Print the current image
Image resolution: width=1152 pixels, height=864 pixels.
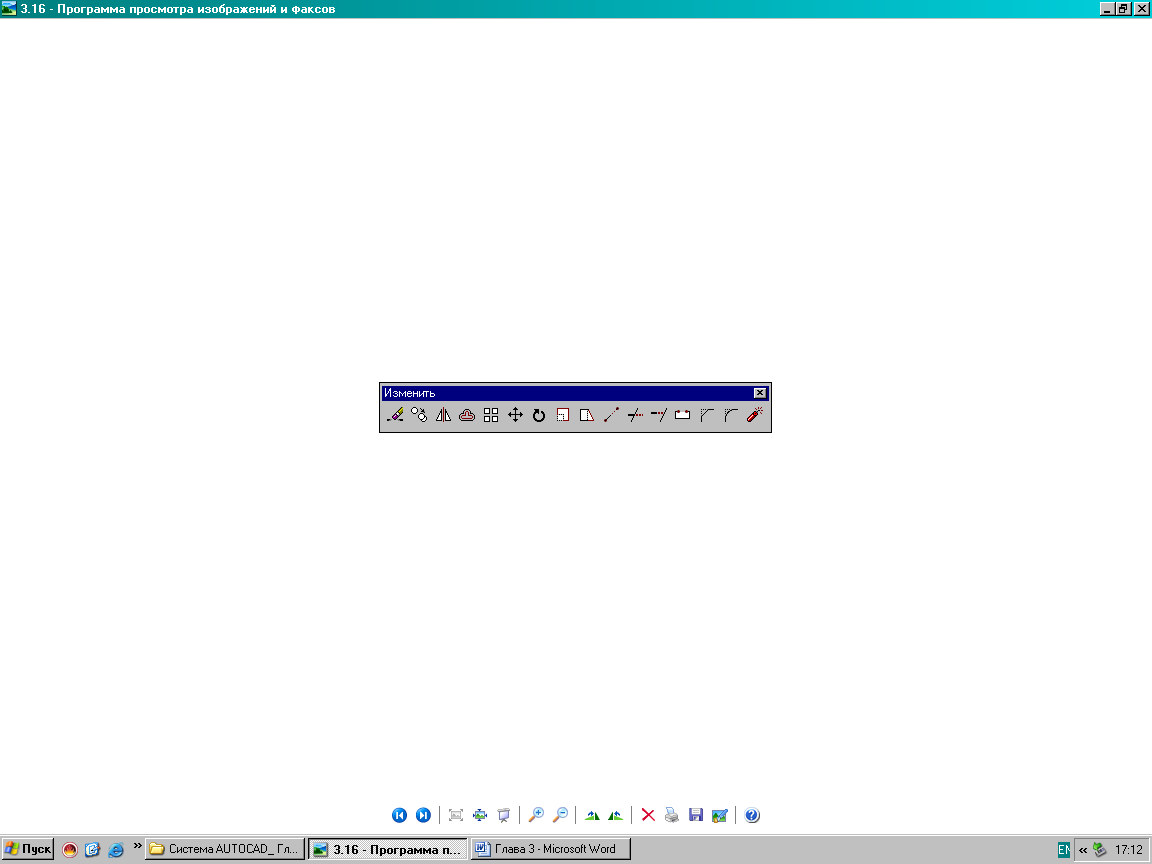click(x=672, y=815)
